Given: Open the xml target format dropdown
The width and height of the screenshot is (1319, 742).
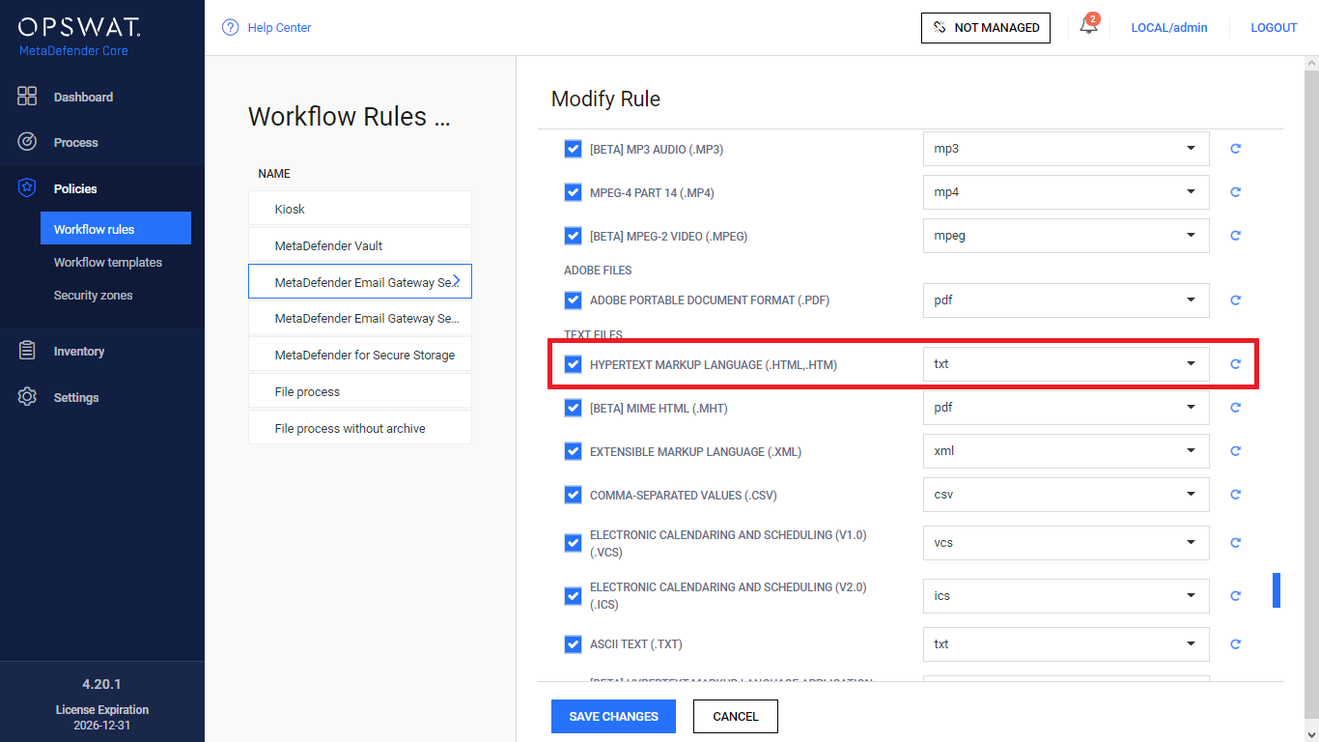Looking at the screenshot, I should (1066, 451).
